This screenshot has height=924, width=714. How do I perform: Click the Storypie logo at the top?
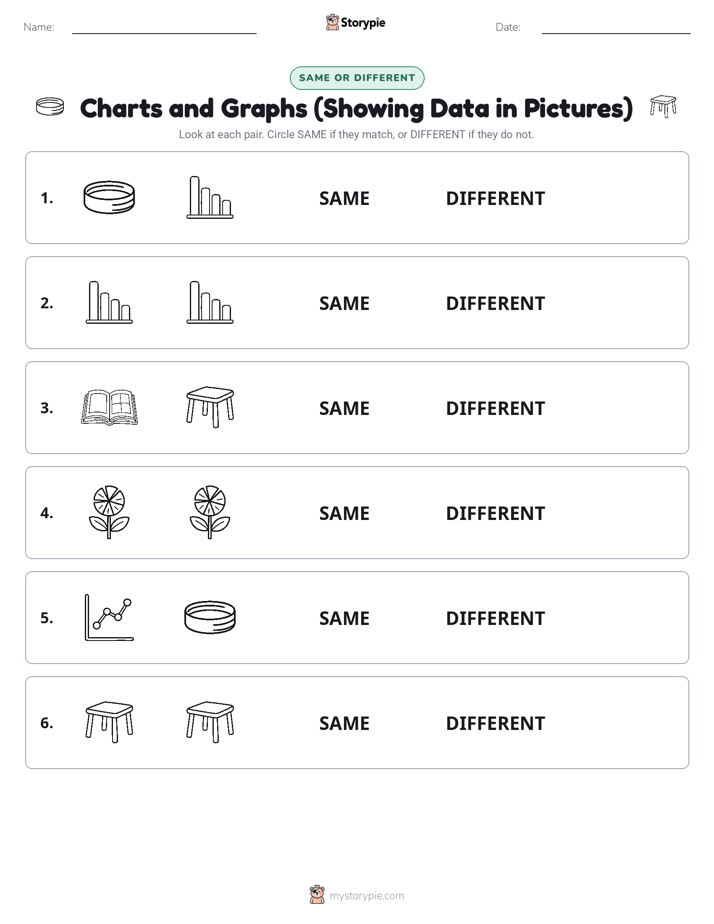point(355,22)
